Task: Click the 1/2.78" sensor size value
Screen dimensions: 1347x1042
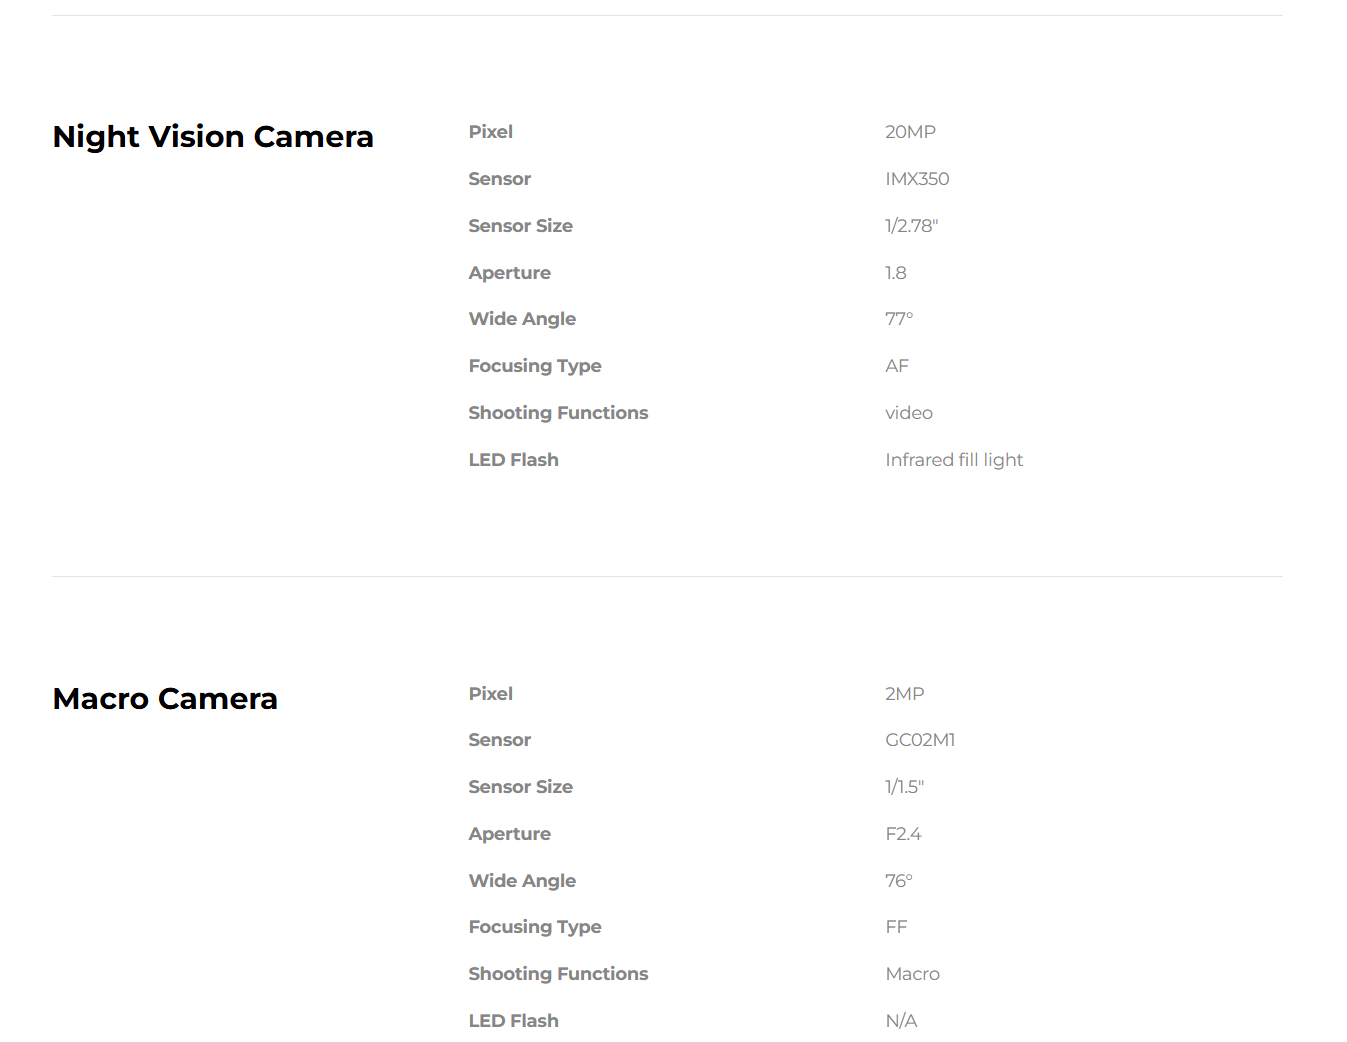Action: click(x=911, y=226)
